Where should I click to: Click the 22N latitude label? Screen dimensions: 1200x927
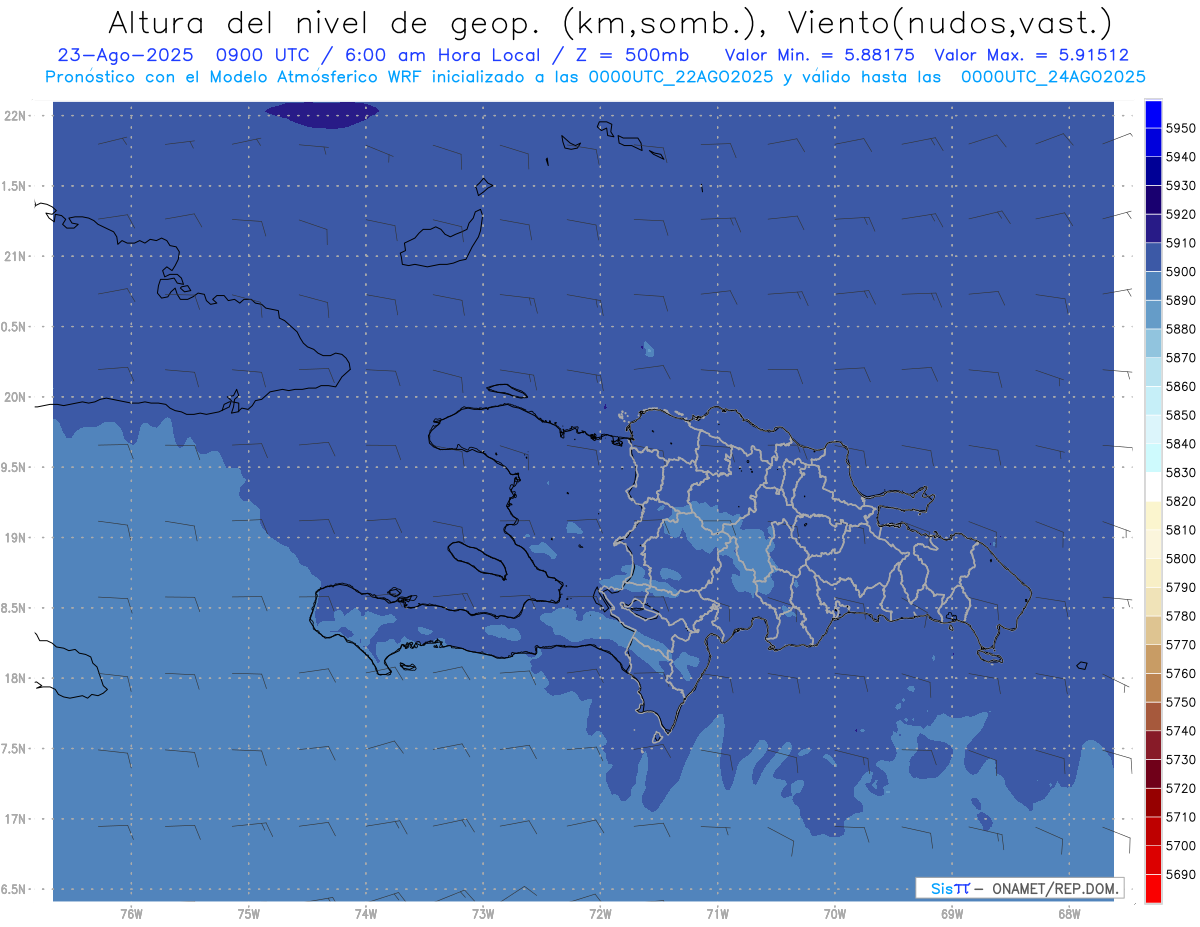tap(16, 115)
